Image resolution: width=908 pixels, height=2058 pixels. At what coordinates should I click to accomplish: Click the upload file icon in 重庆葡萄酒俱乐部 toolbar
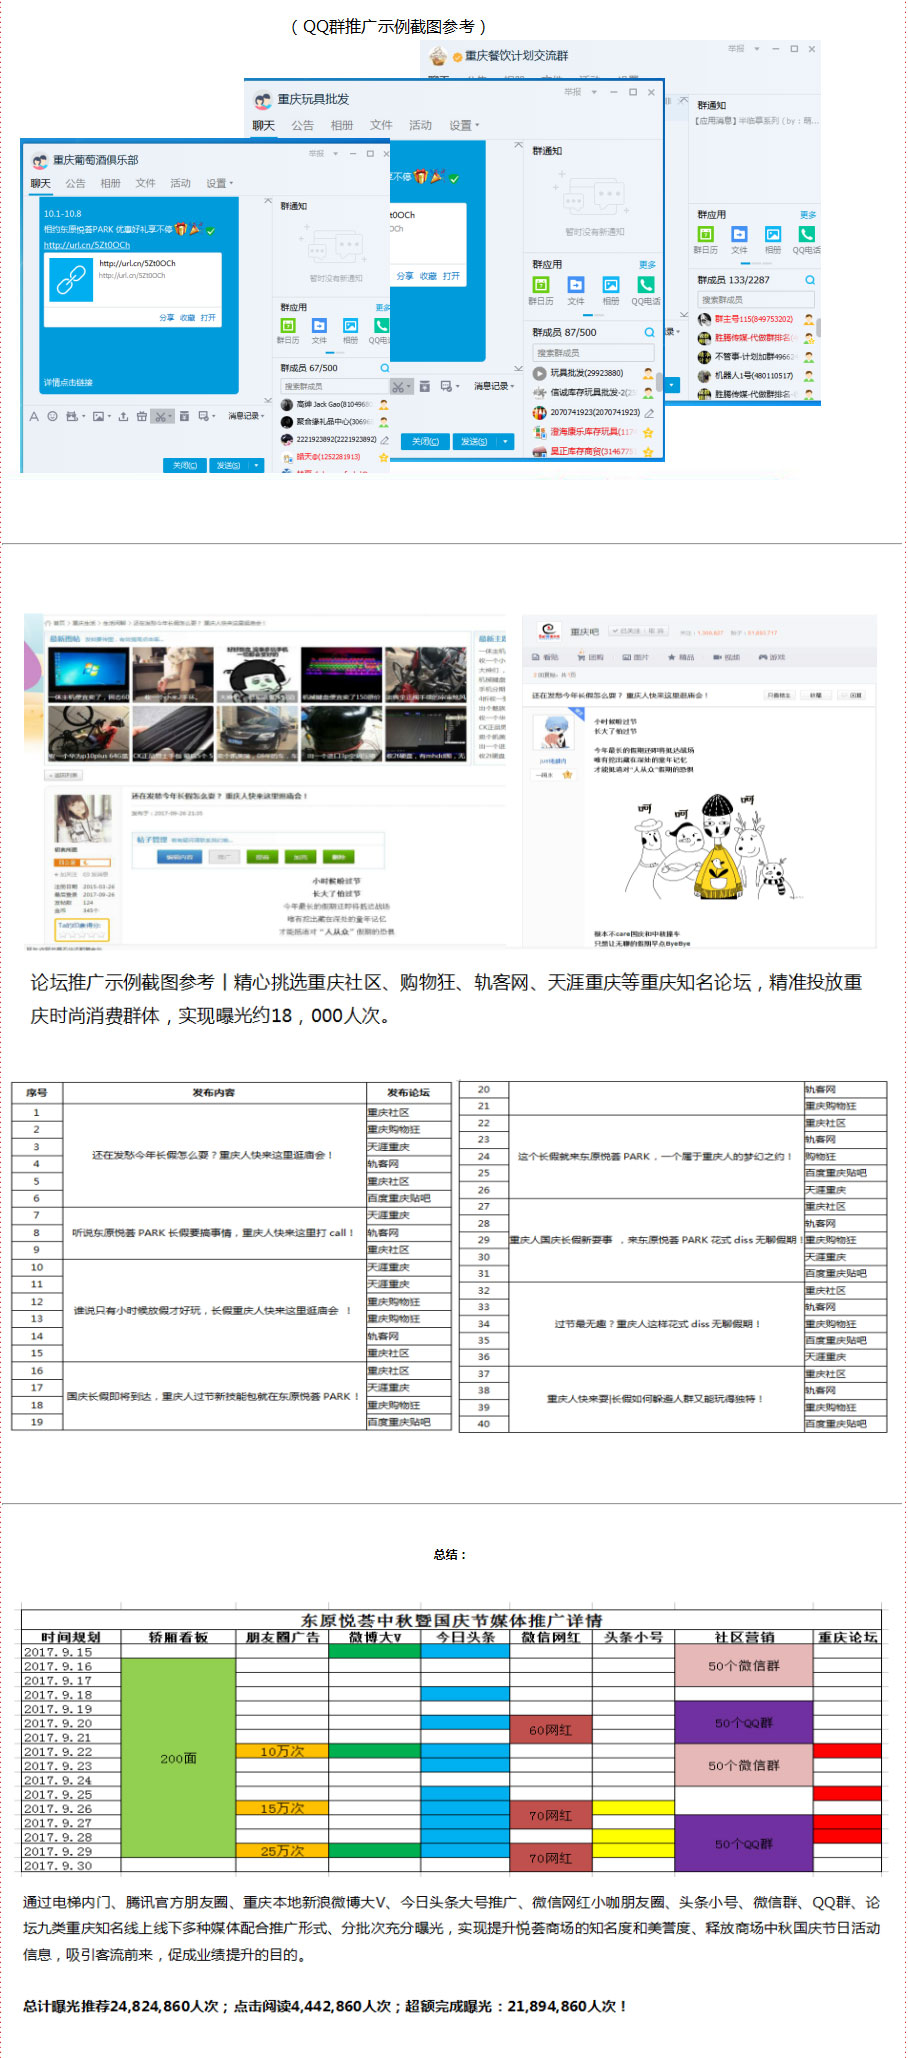click(x=123, y=416)
